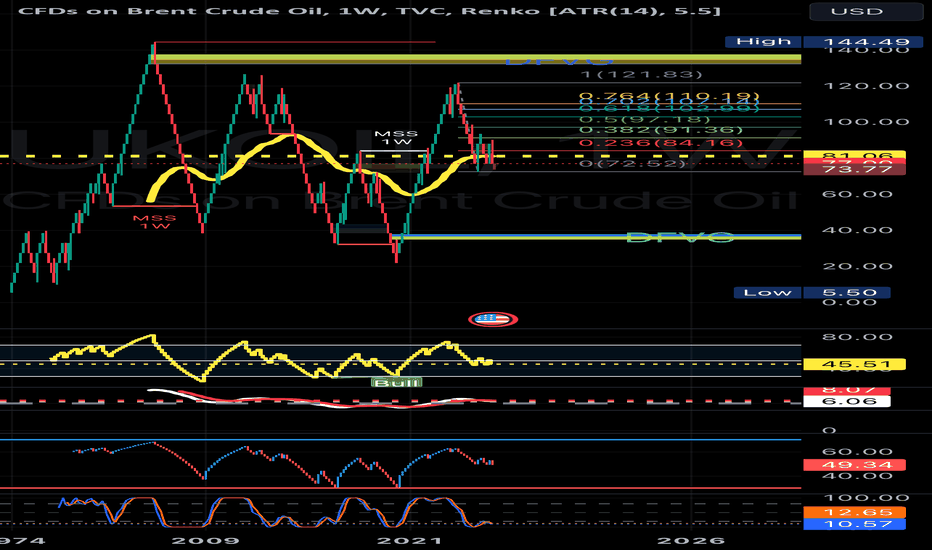Click the red 49.34 indicator value tag
Image resolution: width=932 pixels, height=550 pixels.
[854, 465]
